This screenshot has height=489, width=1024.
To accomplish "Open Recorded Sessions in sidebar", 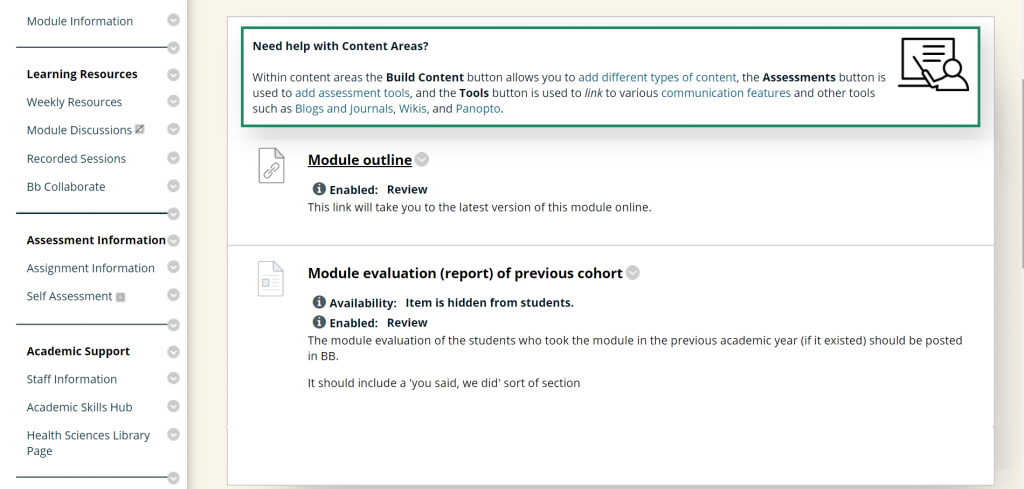I will 76,159.
